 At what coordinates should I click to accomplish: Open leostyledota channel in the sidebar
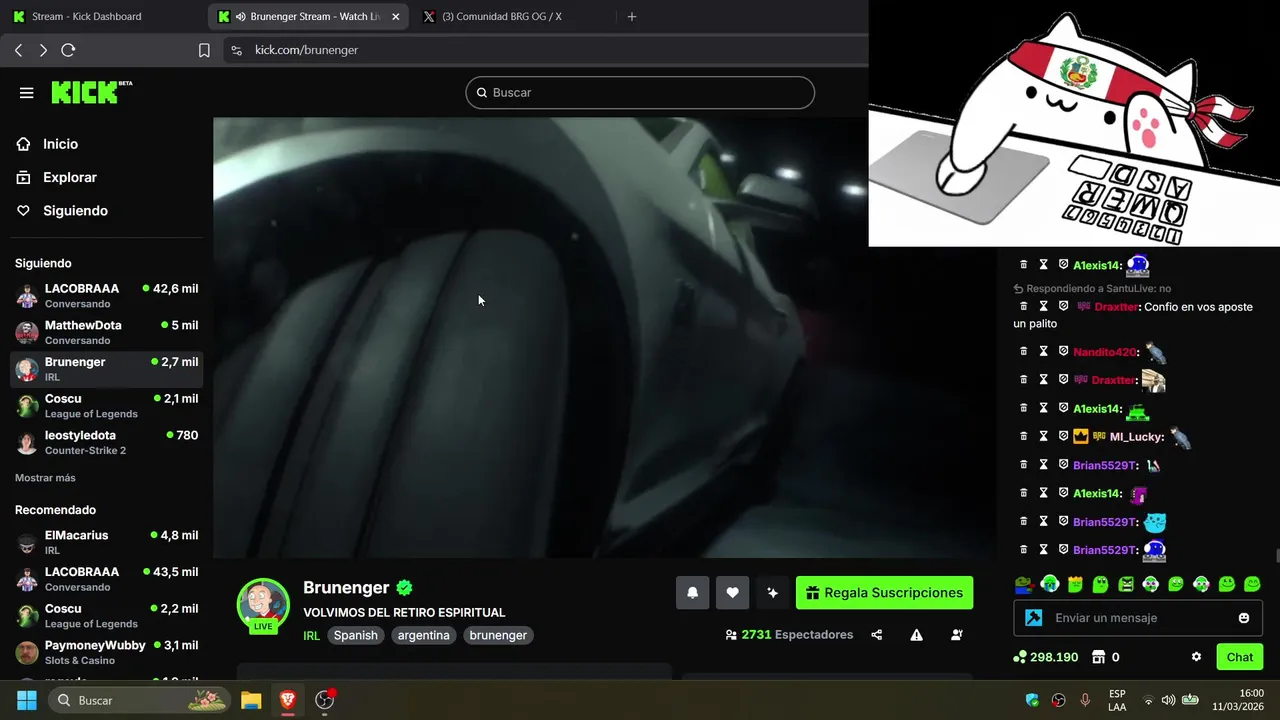click(107, 442)
